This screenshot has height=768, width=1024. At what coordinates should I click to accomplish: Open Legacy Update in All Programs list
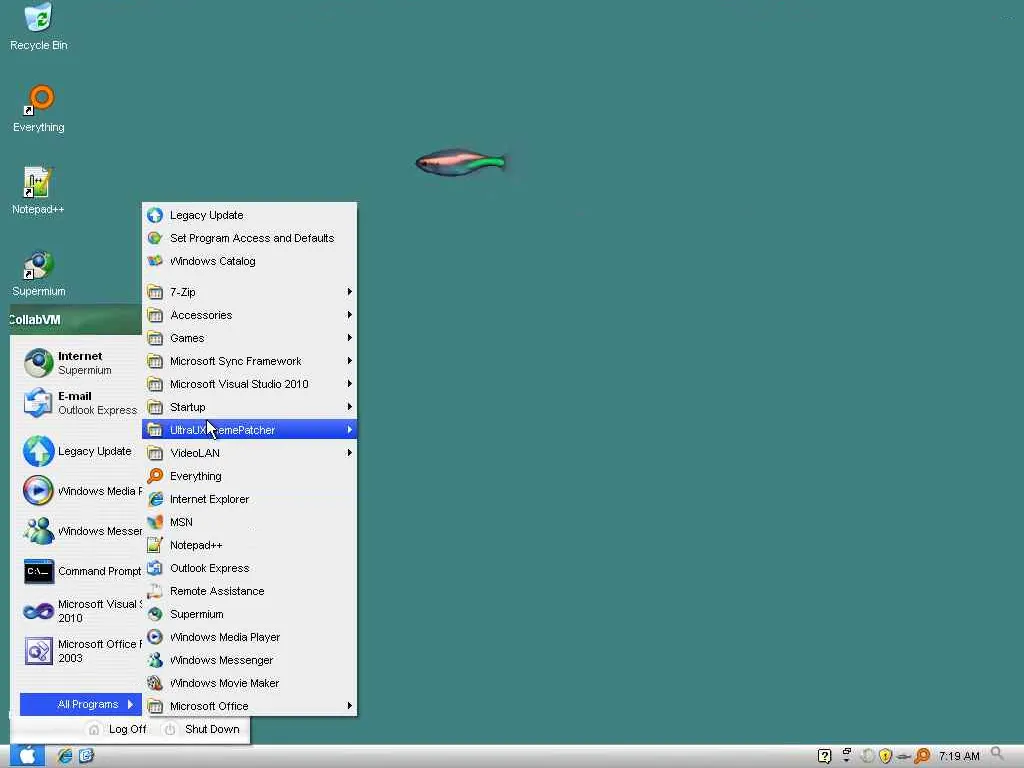click(x=249, y=215)
